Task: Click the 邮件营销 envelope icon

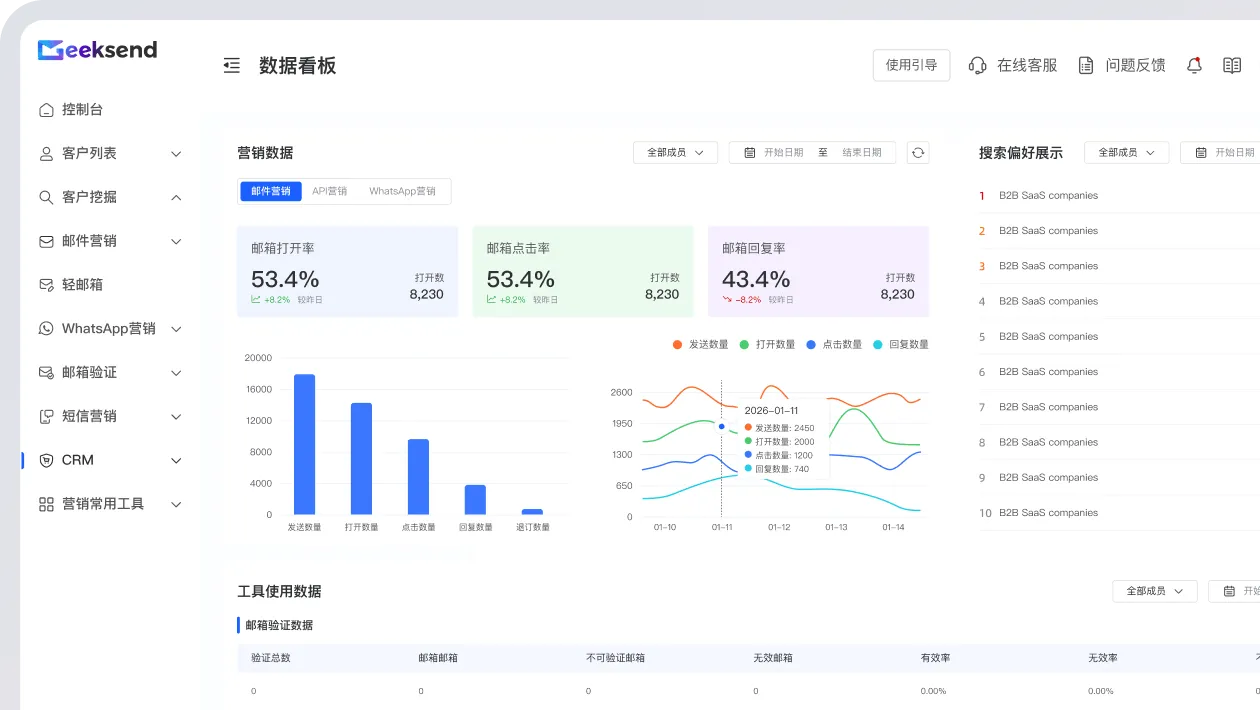Action: pos(46,241)
